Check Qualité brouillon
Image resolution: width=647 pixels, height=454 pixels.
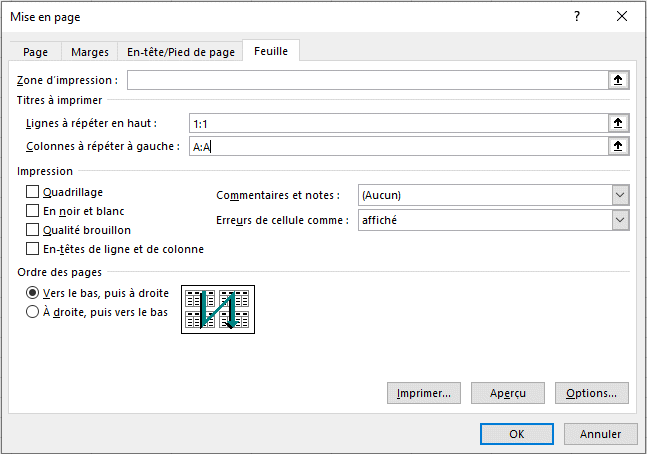pos(32,230)
